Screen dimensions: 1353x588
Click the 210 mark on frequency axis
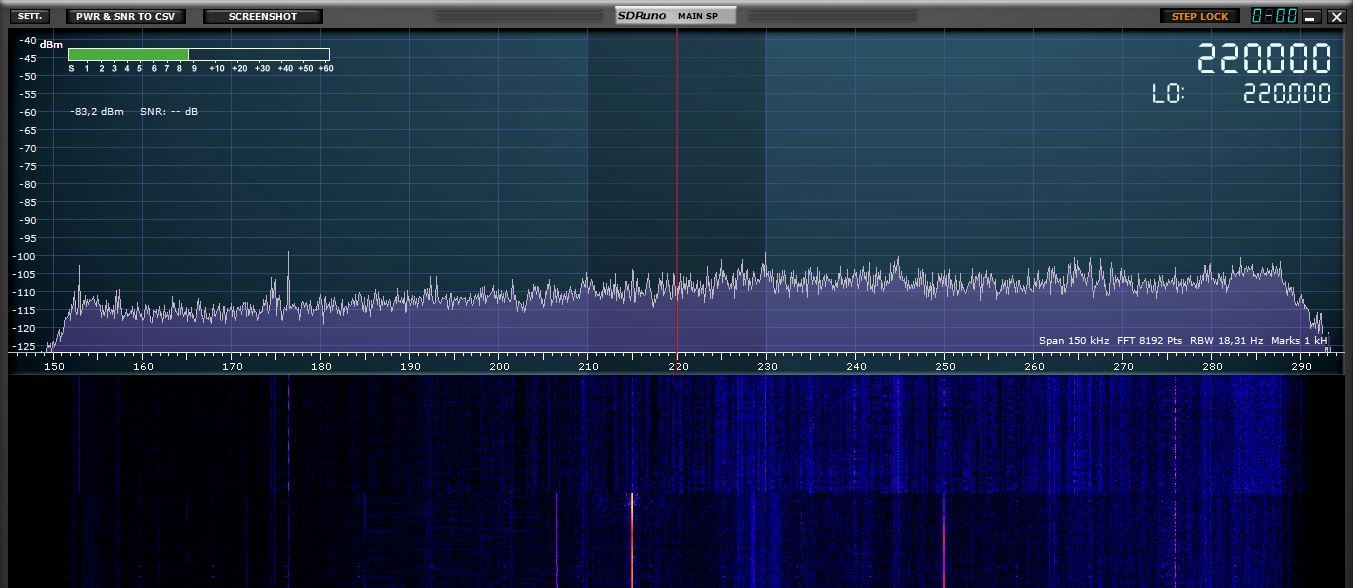(x=589, y=366)
